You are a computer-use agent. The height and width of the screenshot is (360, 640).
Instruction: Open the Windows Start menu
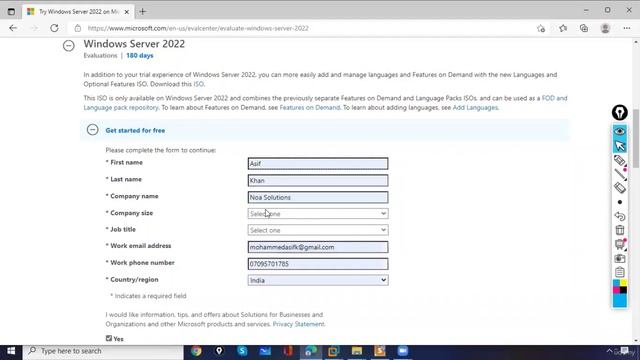point(11,351)
